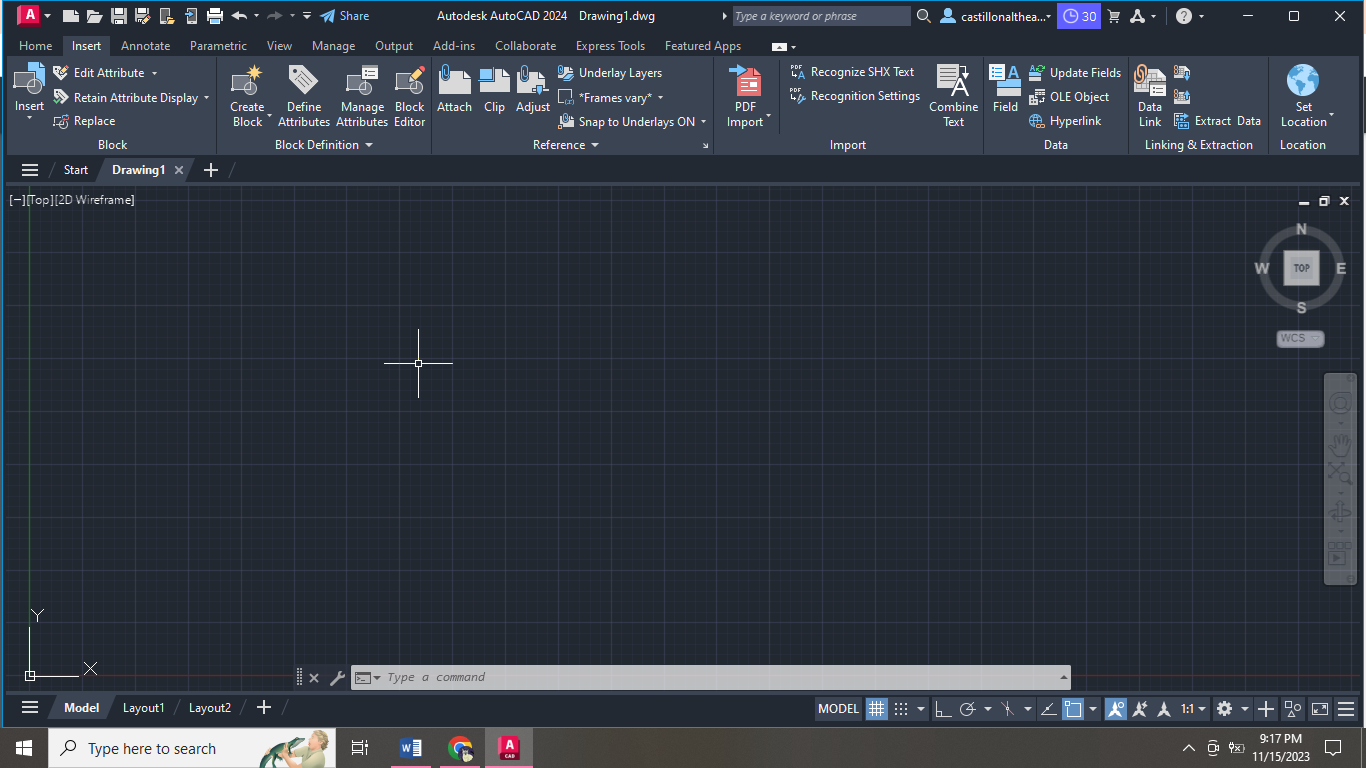Click the Replace block tool

84,121
